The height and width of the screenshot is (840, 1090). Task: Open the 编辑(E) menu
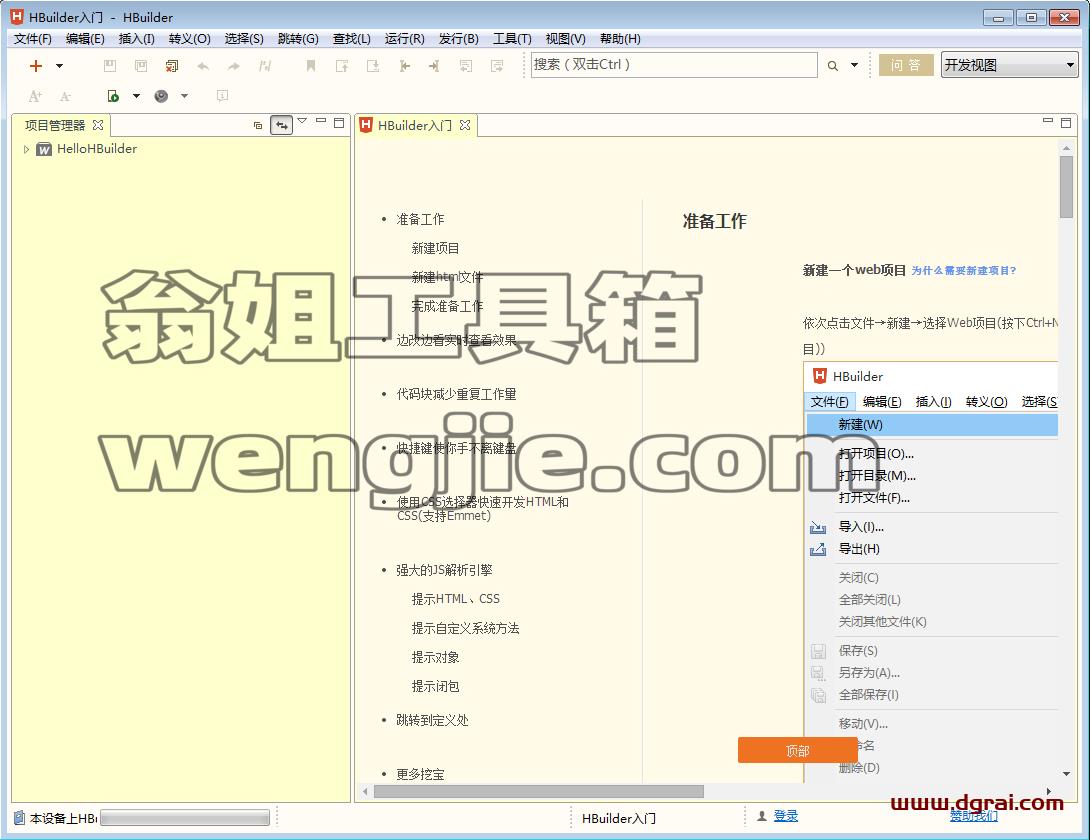coord(85,39)
